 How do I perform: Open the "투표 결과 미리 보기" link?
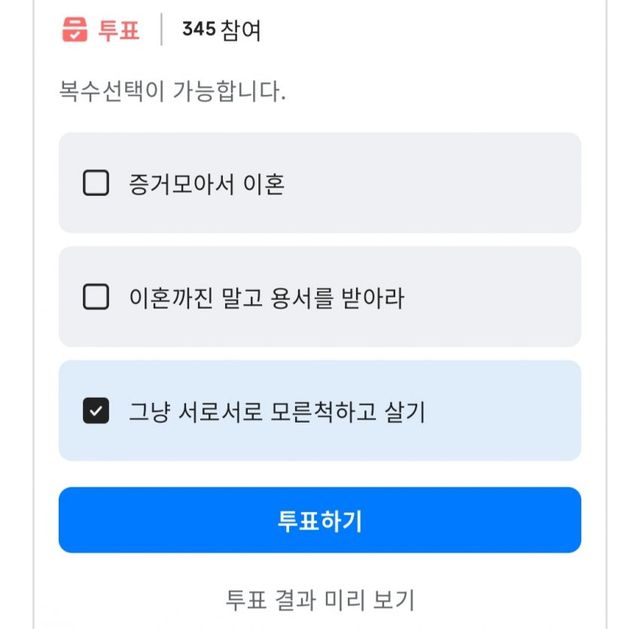click(320, 600)
